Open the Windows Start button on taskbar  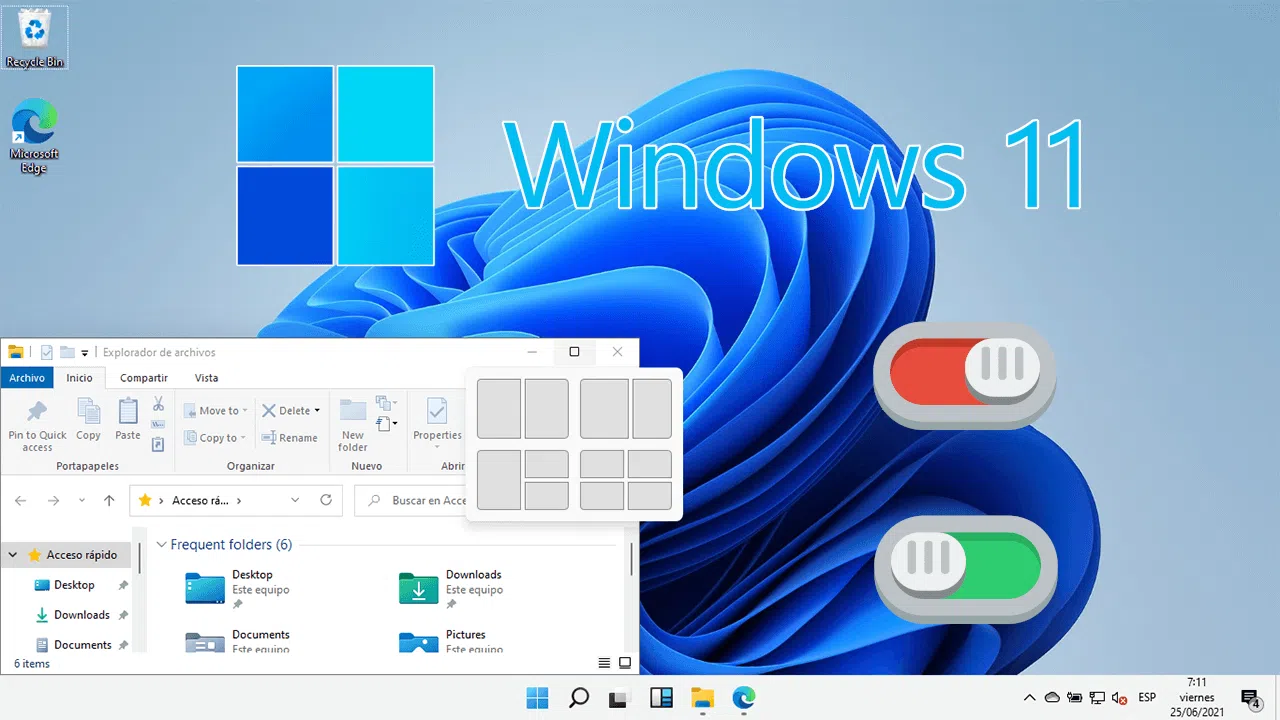coord(537,698)
